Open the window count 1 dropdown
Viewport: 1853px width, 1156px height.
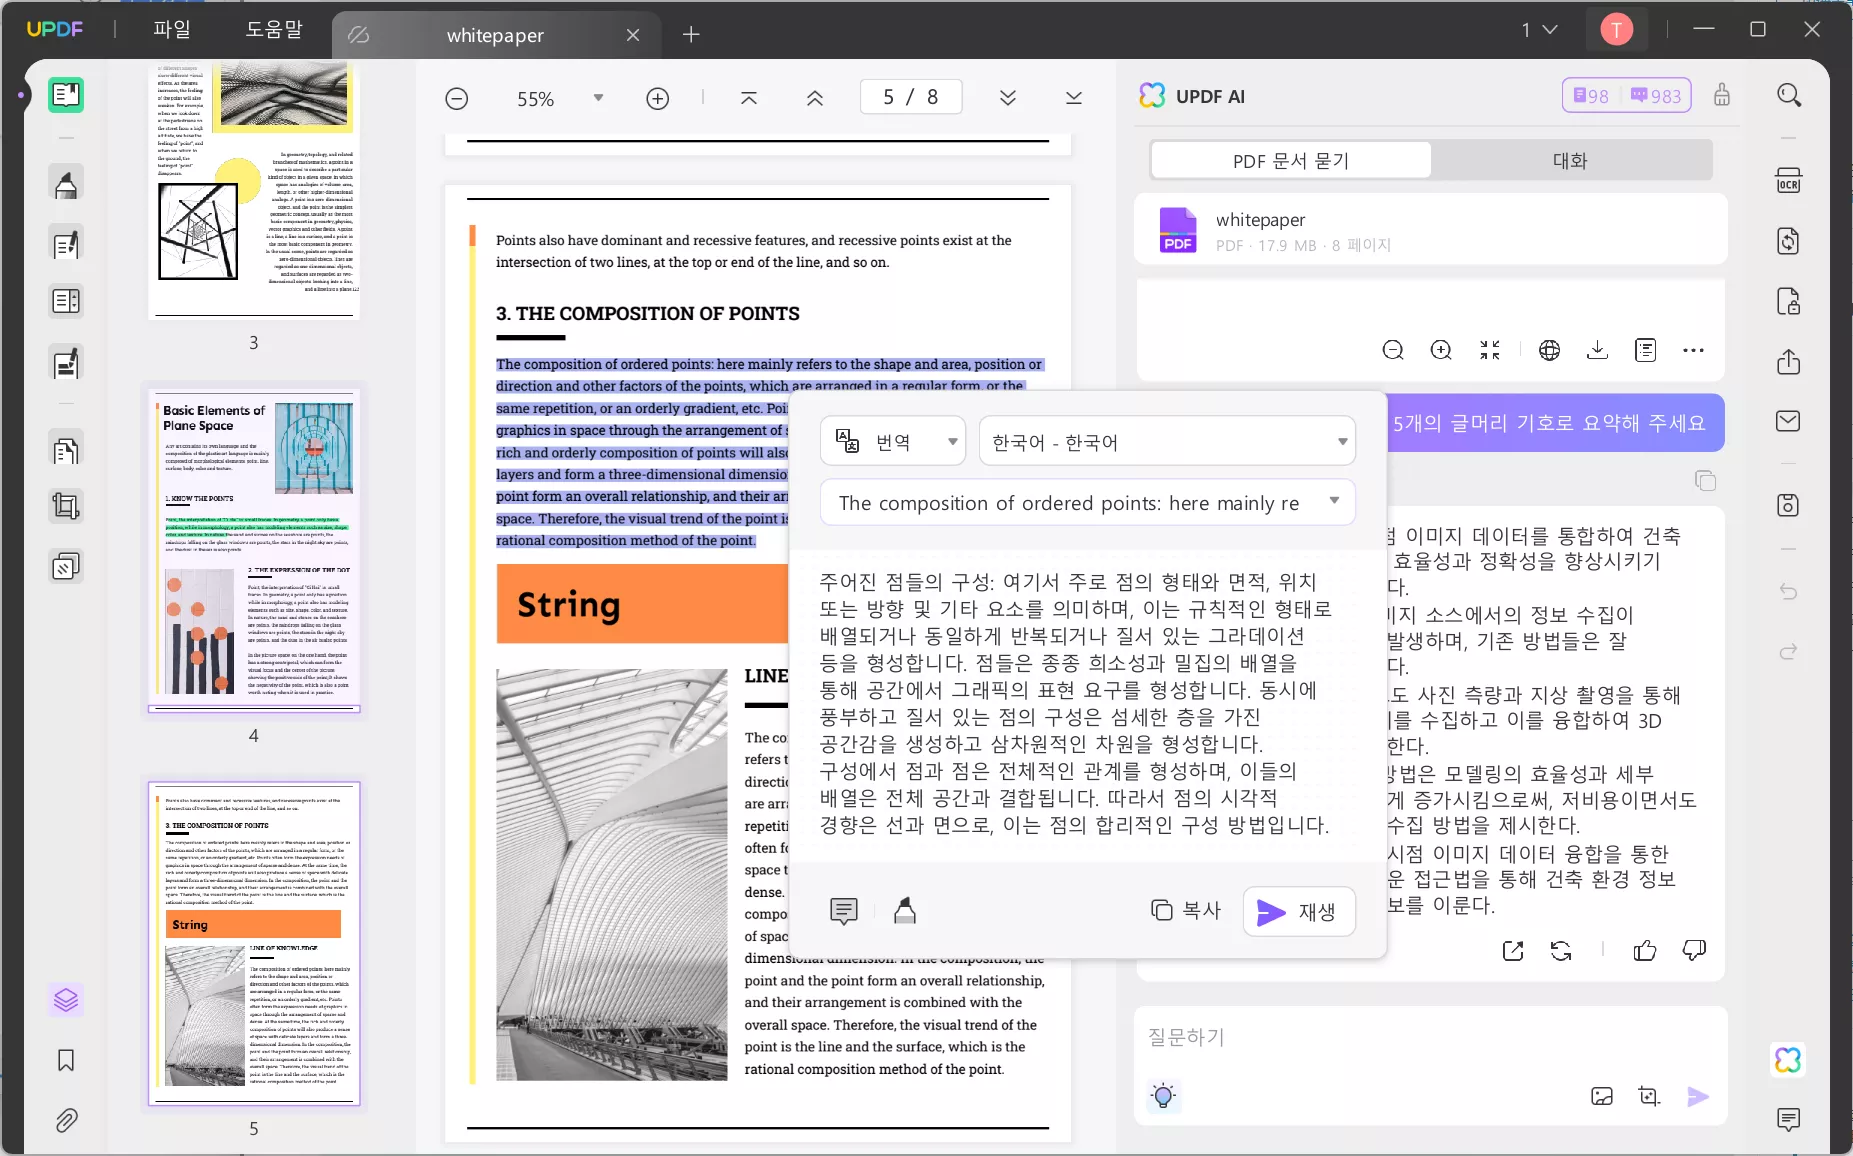tap(1540, 30)
